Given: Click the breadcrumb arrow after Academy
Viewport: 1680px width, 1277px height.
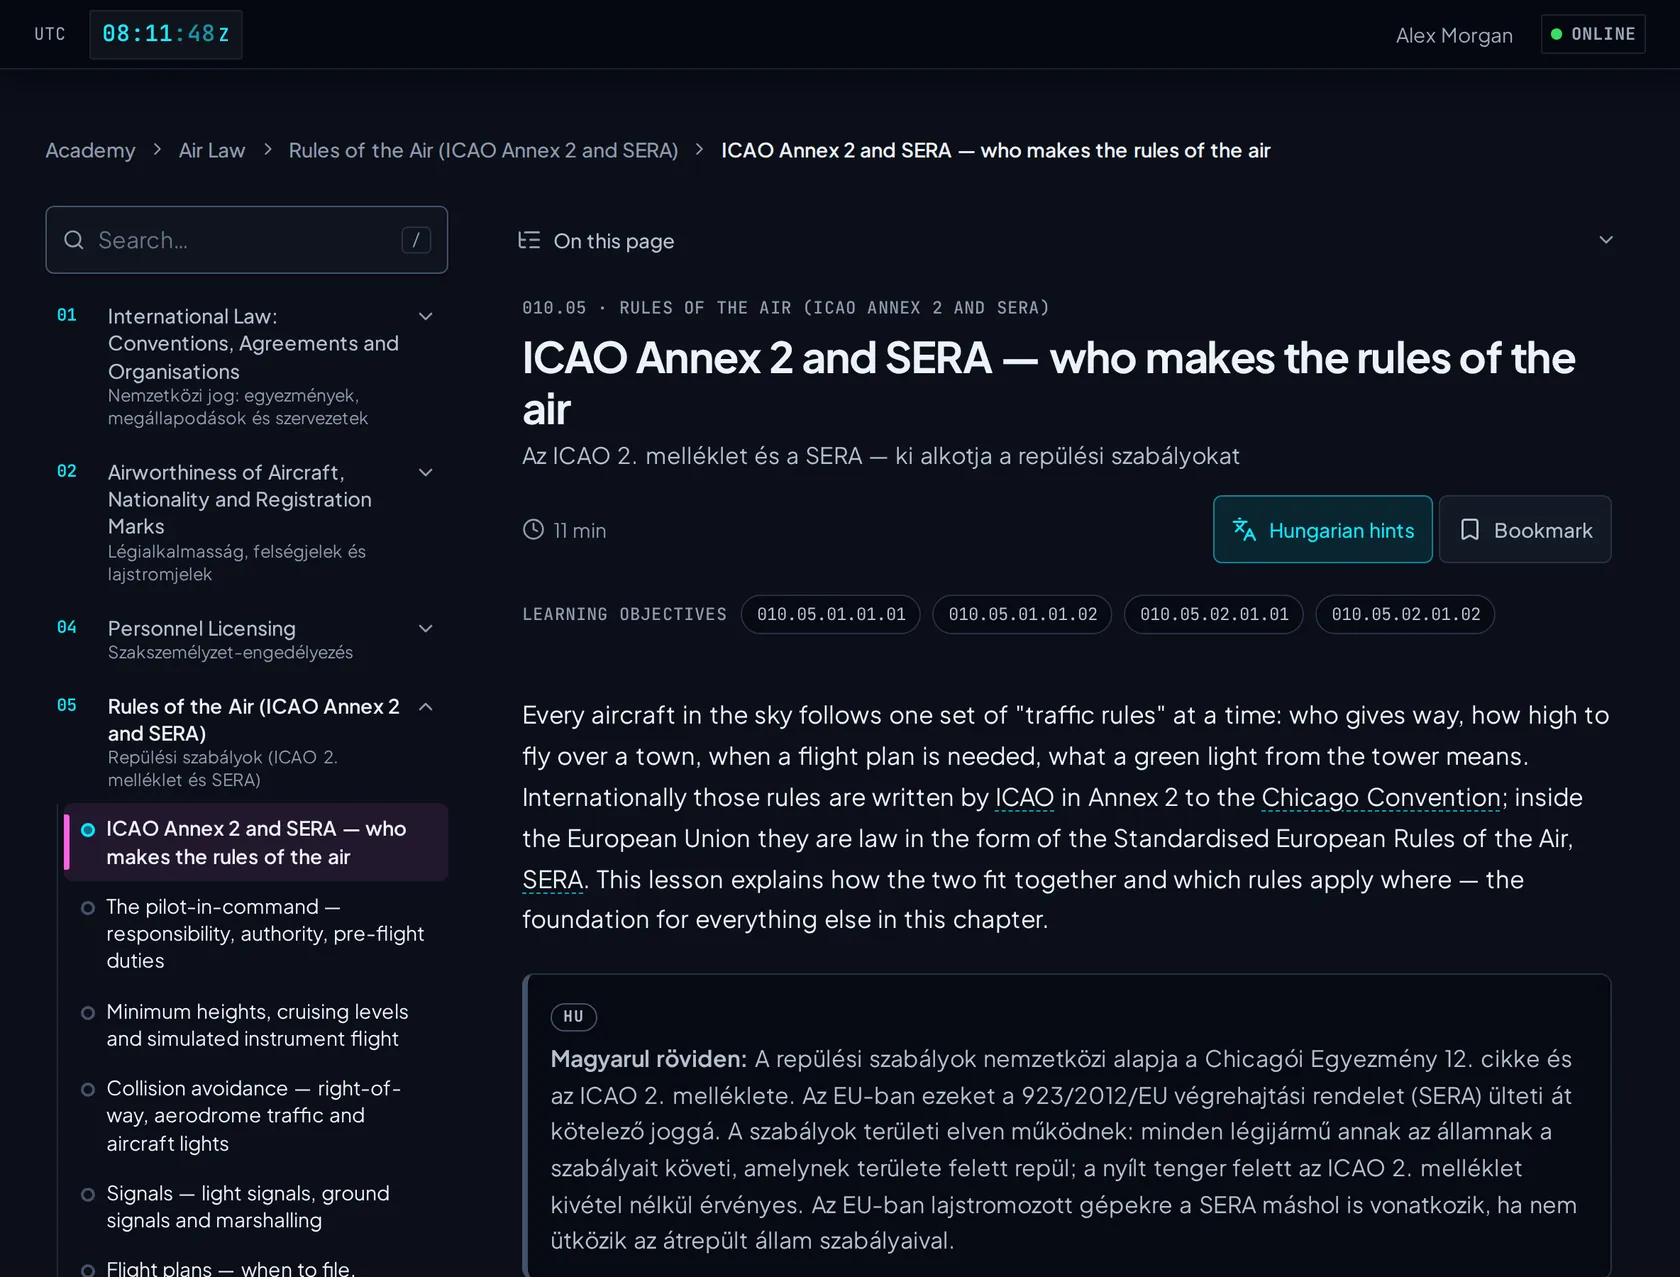Looking at the screenshot, I should pyautogui.click(x=157, y=150).
